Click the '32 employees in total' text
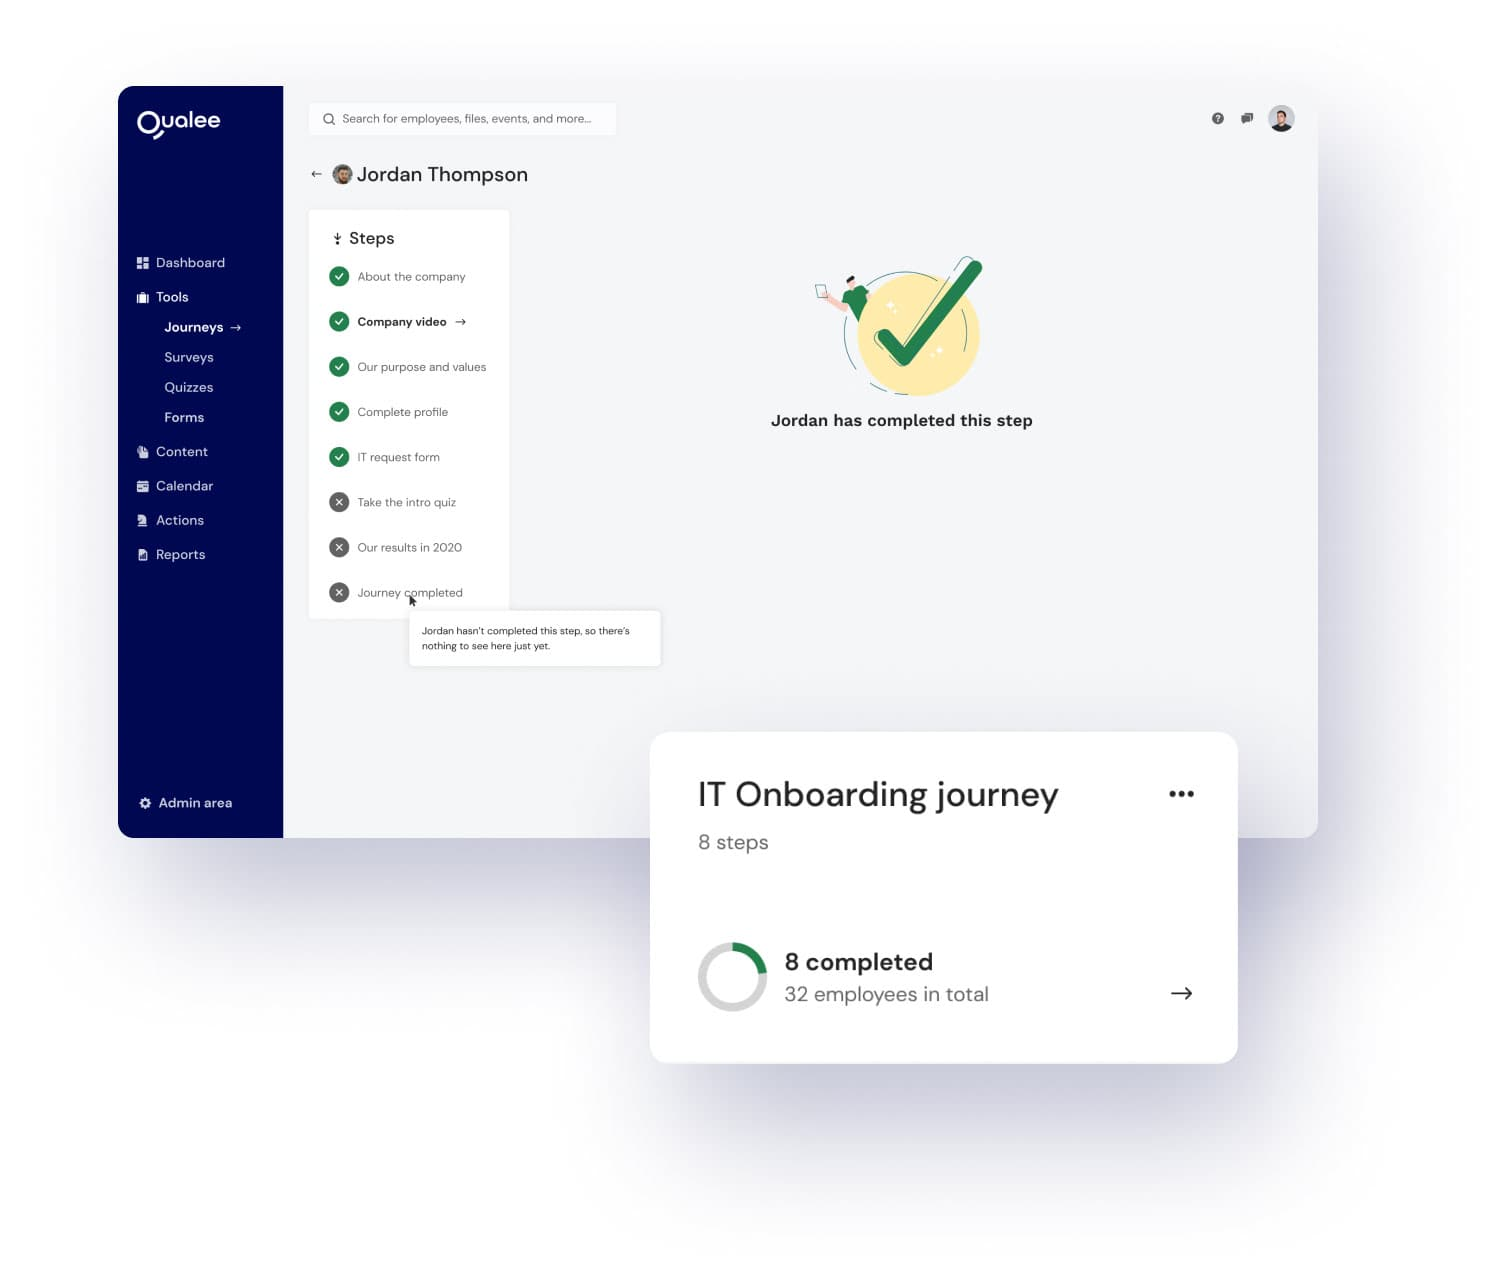Viewport: 1500px width, 1278px height. pos(886,994)
